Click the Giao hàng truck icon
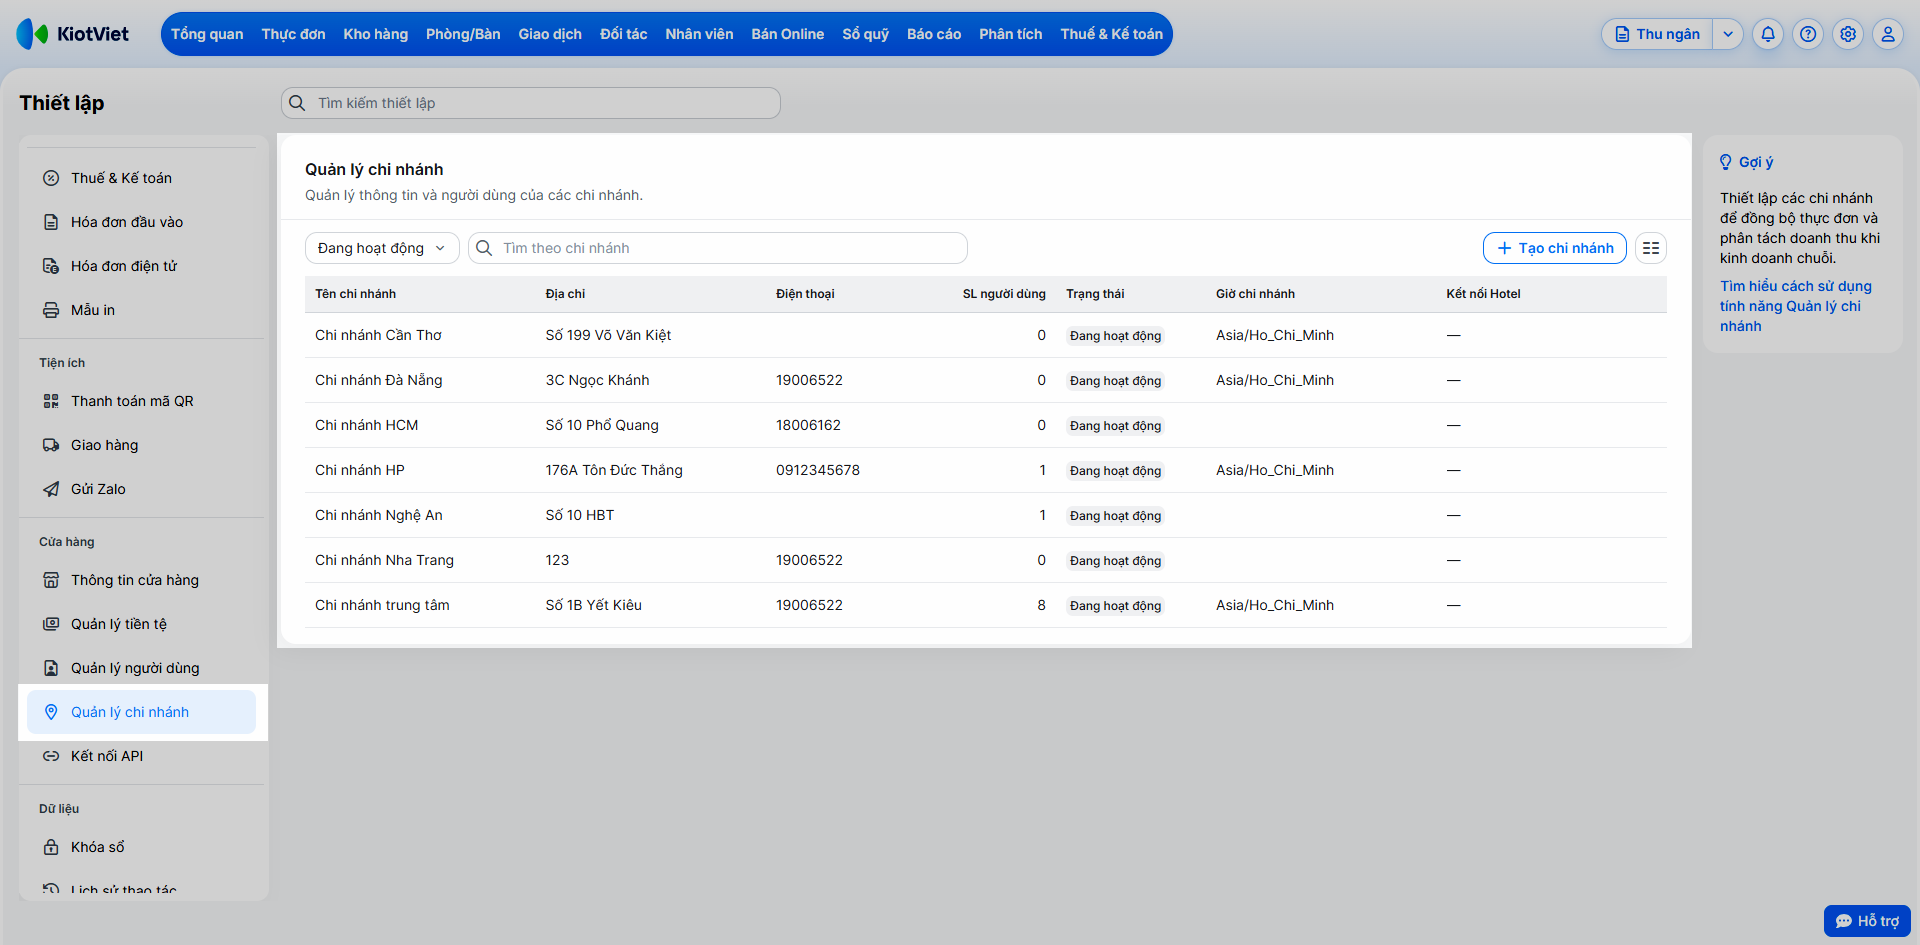This screenshot has width=1920, height=945. coord(51,445)
